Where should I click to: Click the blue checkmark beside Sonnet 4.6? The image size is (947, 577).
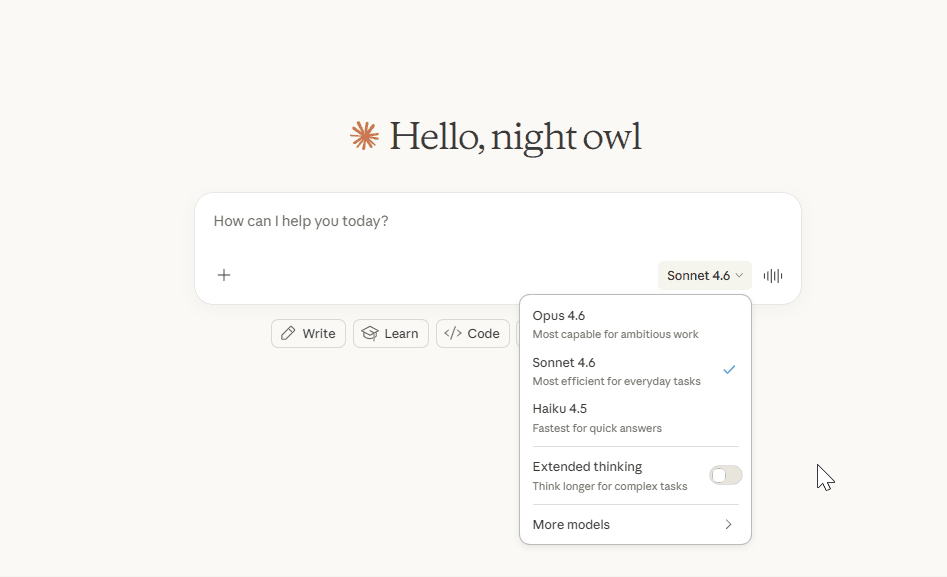click(x=729, y=370)
